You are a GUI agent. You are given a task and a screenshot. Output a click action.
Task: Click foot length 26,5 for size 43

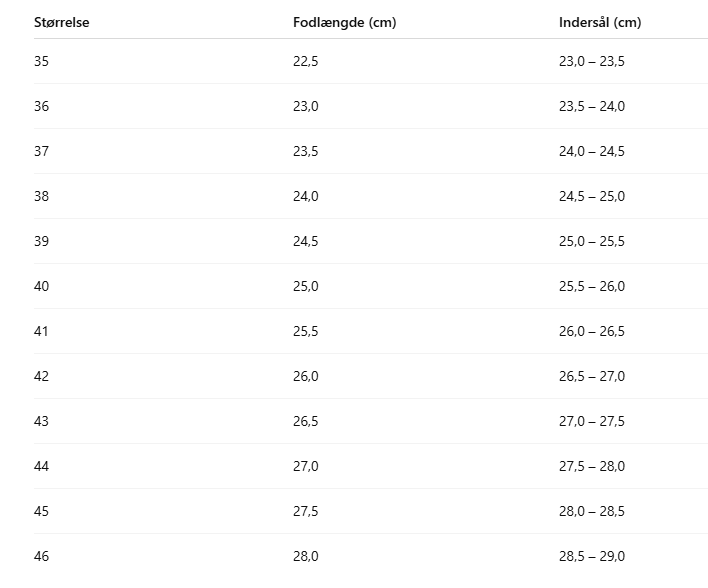(305, 421)
